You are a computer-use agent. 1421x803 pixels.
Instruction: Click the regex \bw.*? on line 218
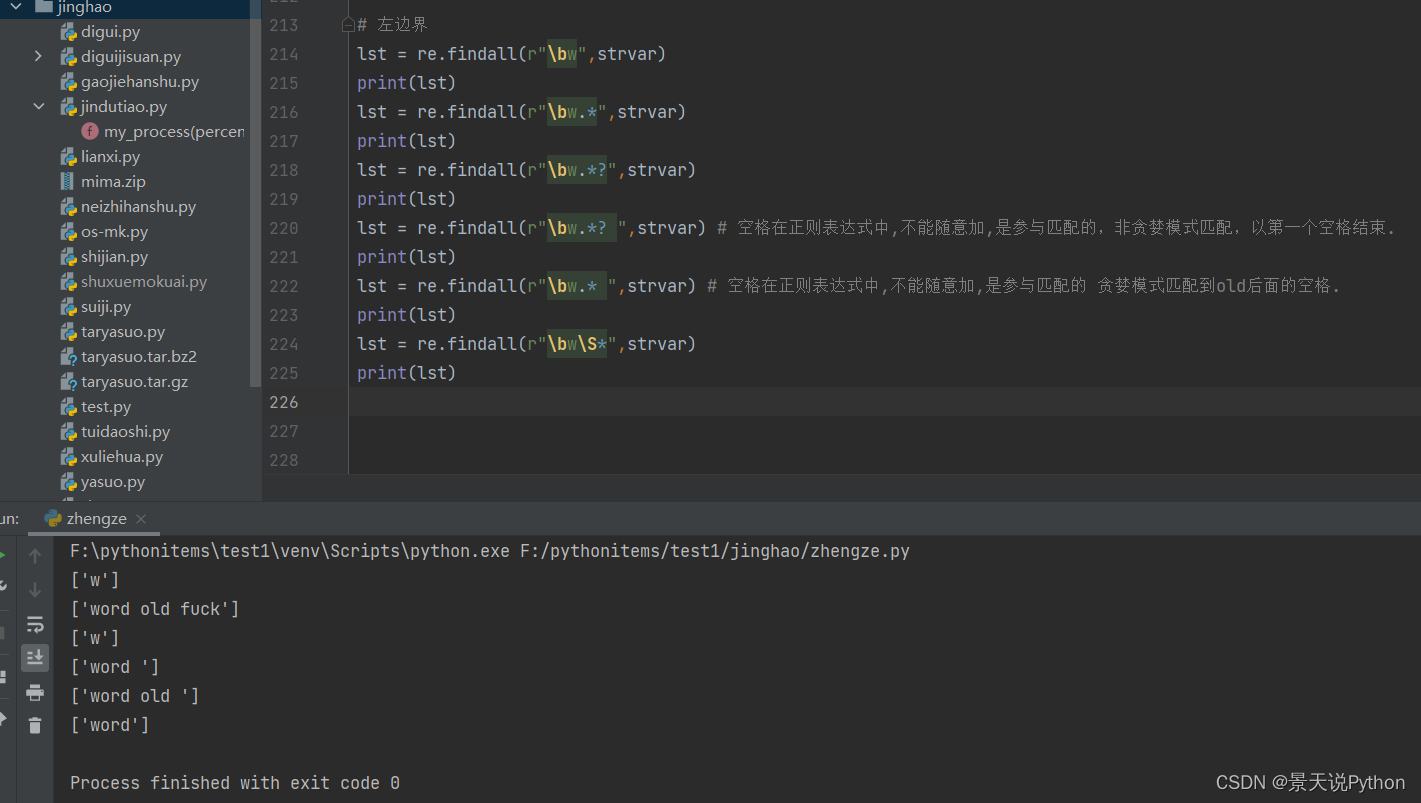click(x=577, y=170)
